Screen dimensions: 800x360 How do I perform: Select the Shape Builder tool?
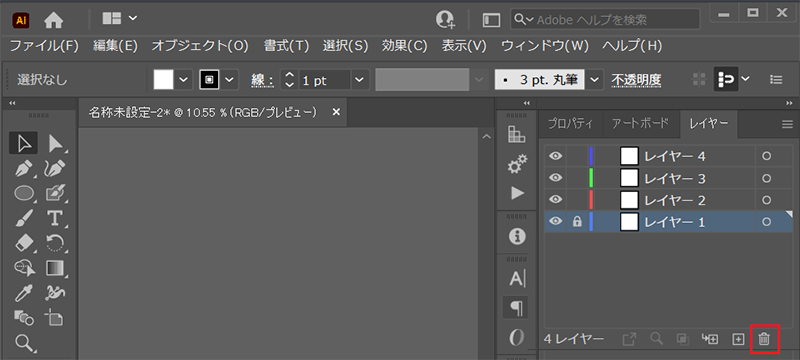click(x=23, y=267)
